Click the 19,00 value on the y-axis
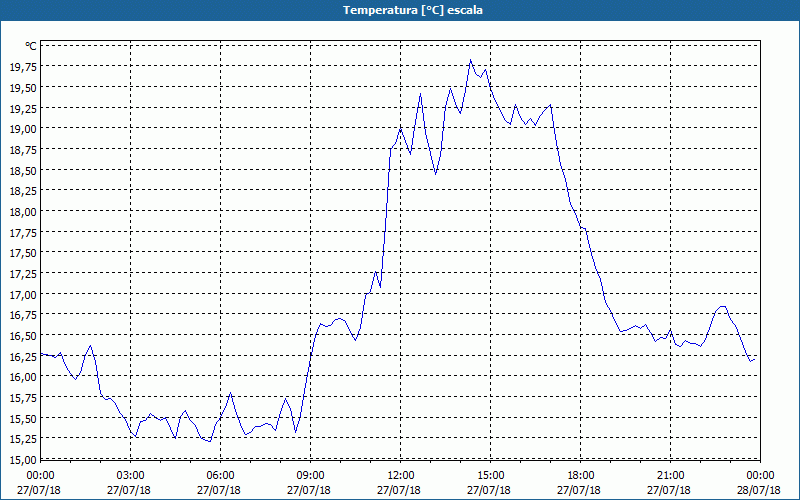The height and width of the screenshot is (500, 800). pyautogui.click(x=23, y=129)
